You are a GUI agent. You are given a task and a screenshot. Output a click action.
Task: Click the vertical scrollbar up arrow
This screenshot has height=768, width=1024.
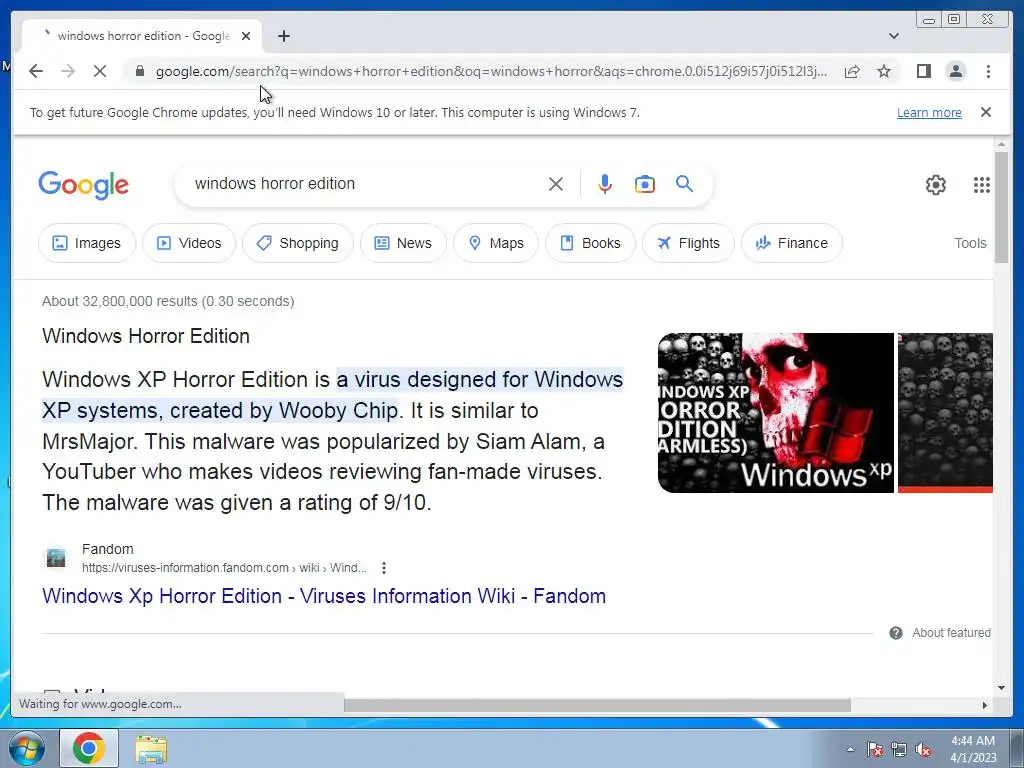tap(1002, 144)
